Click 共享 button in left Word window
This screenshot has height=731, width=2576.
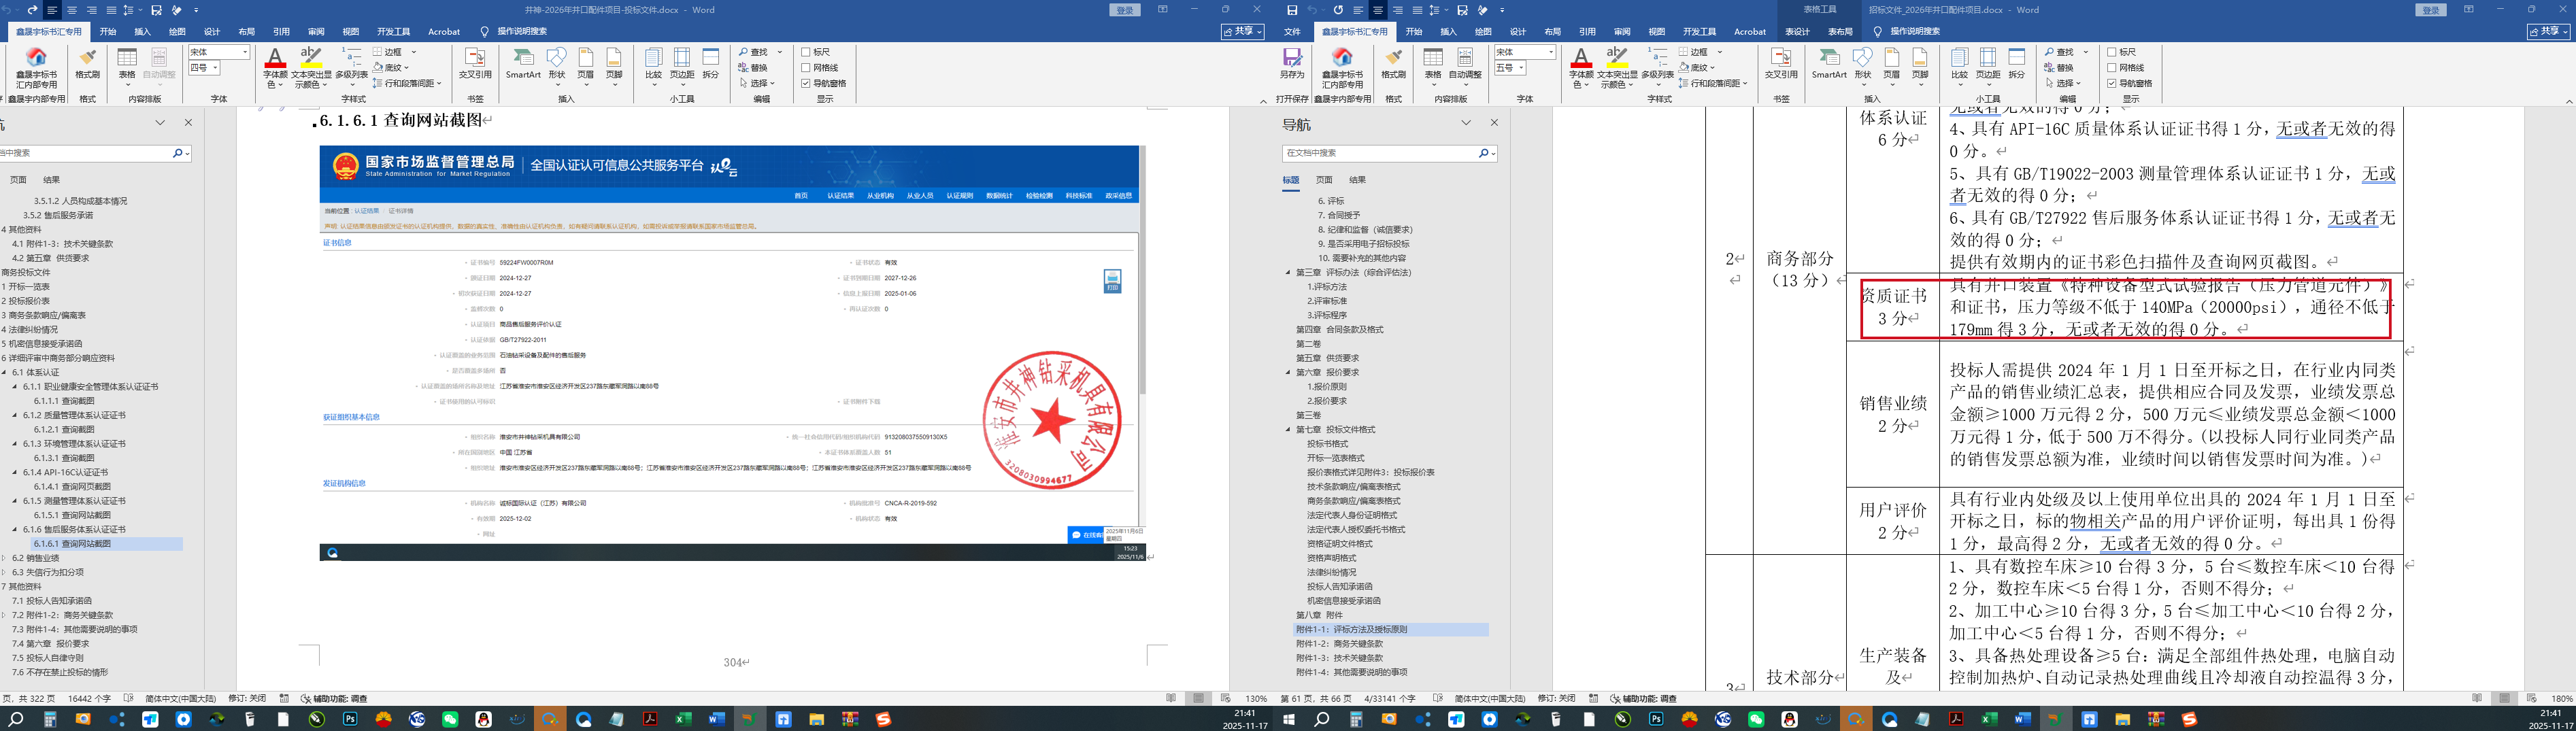pyautogui.click(x=1243, y=32)
